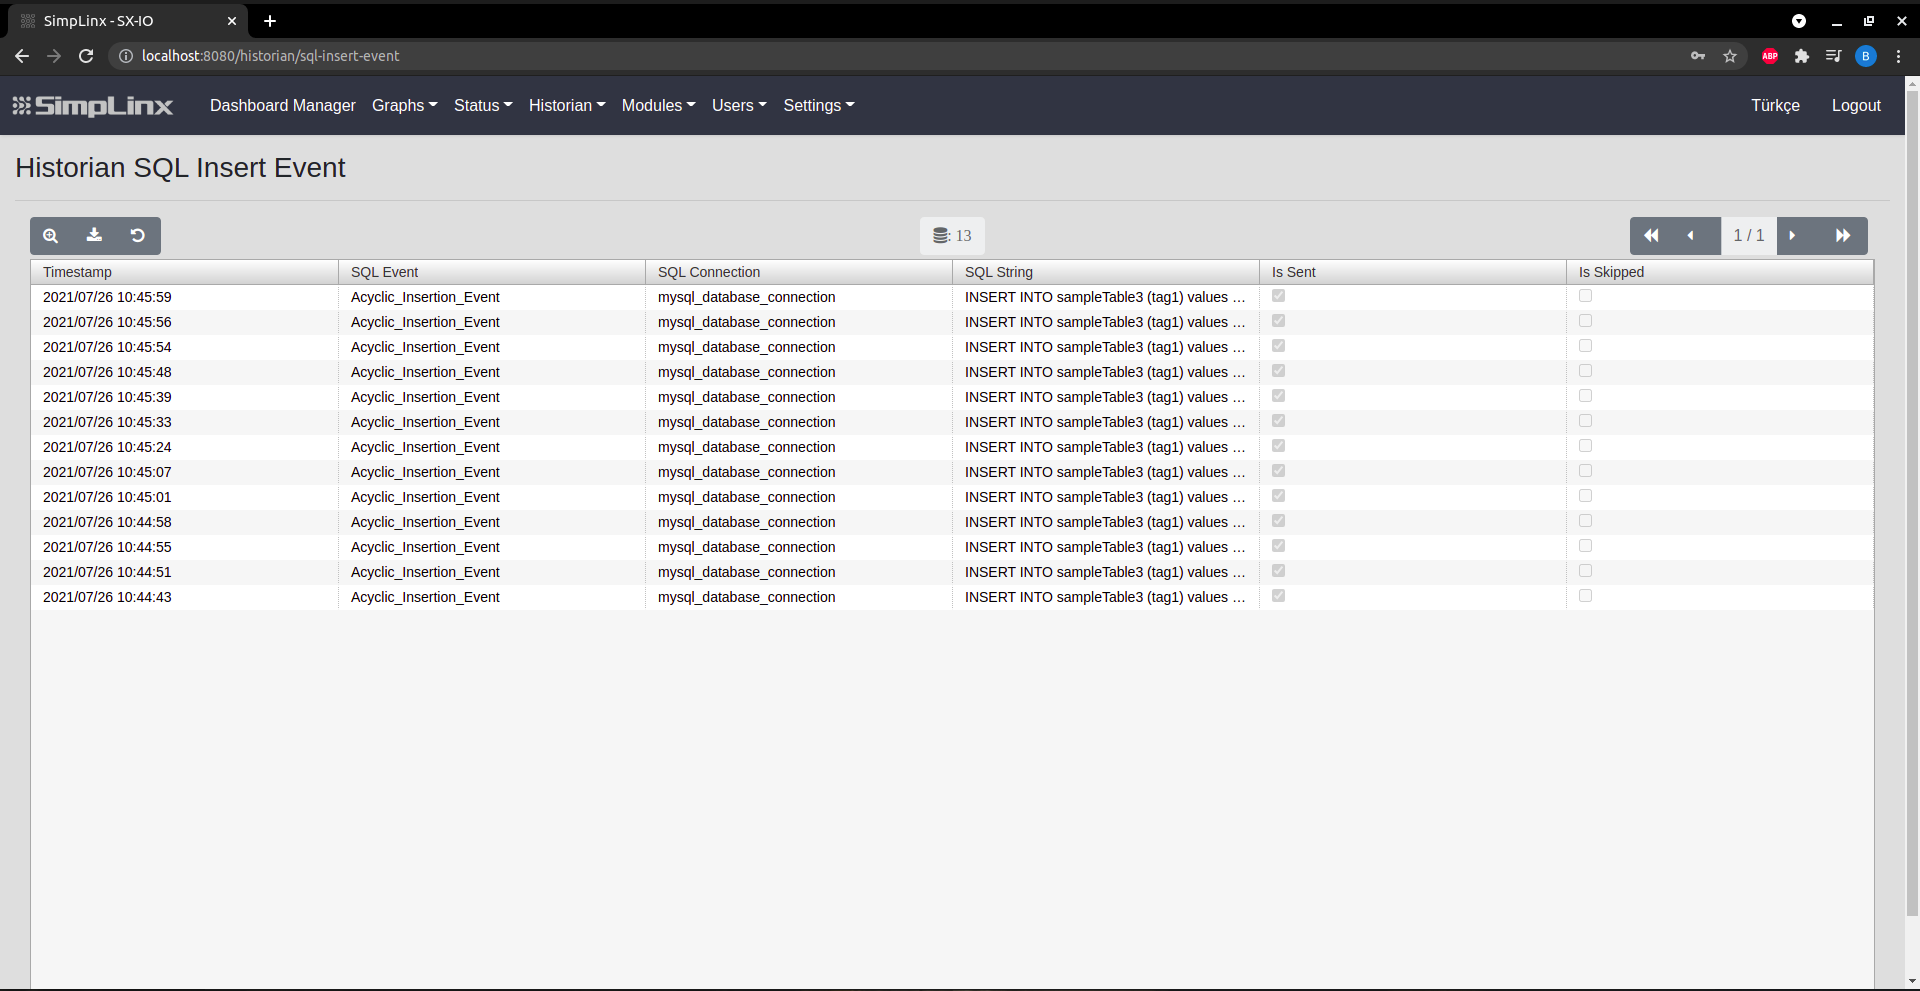Jump to last page using double-right arrow

click(1842, 236)
